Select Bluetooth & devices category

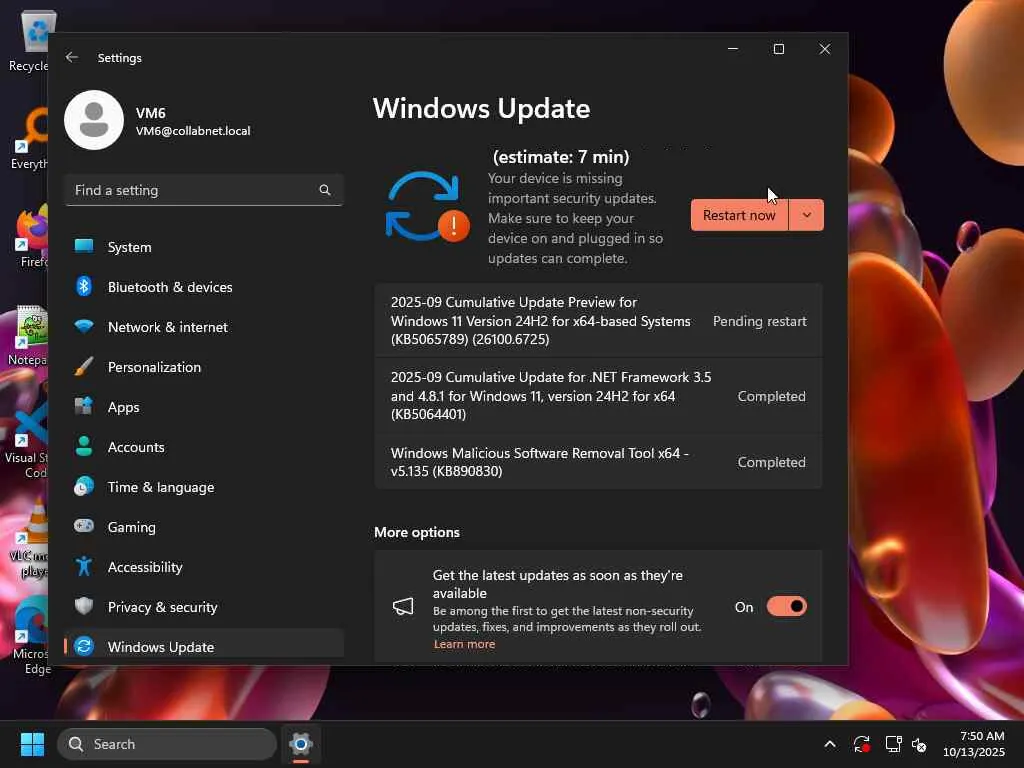(x=204, y=287)
